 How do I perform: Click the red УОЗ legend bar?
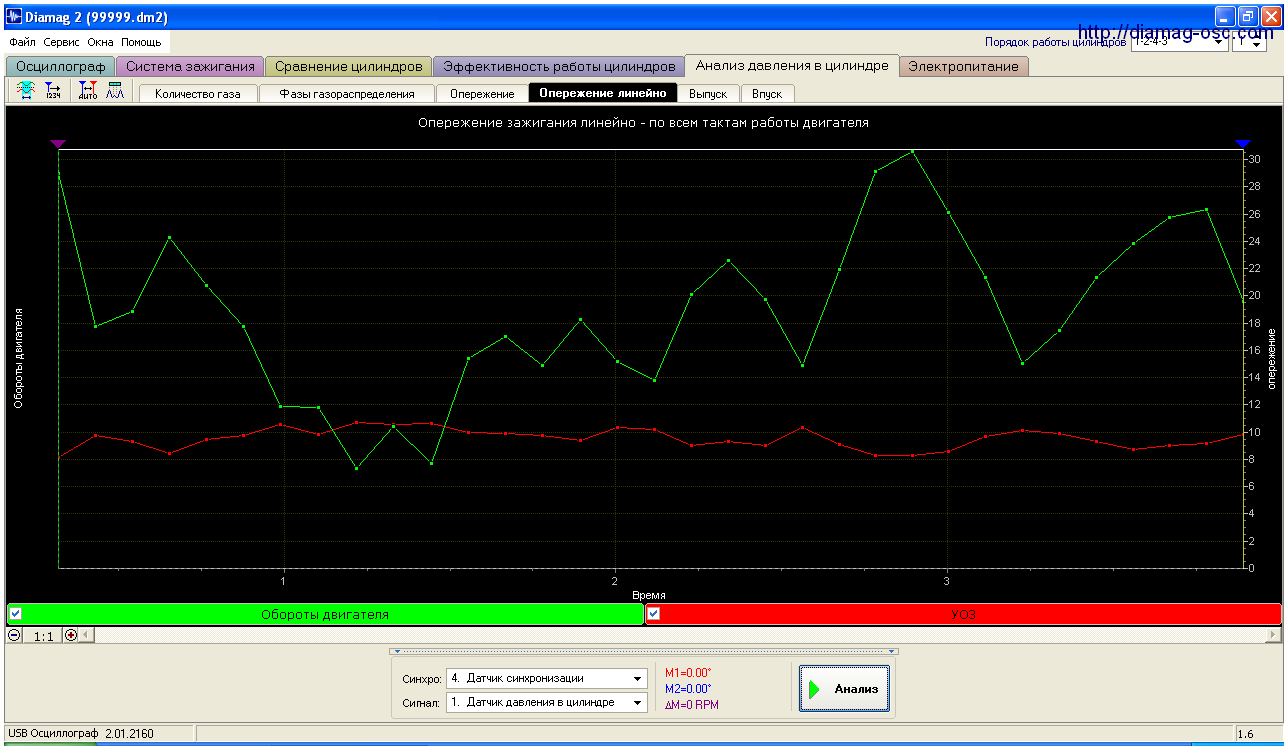963,614
